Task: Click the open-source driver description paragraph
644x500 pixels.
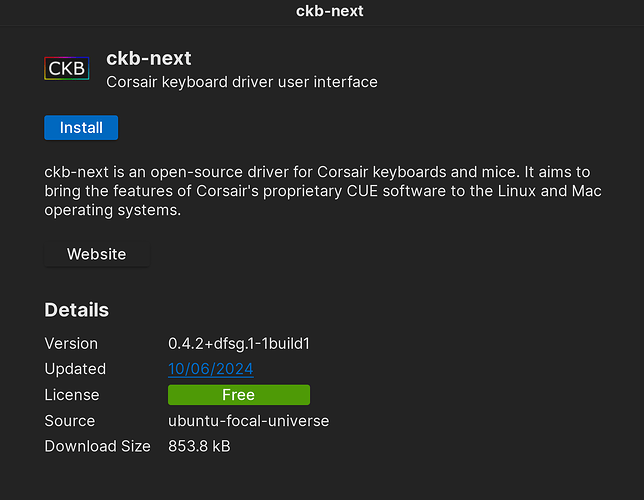Action: click(323, 191)
